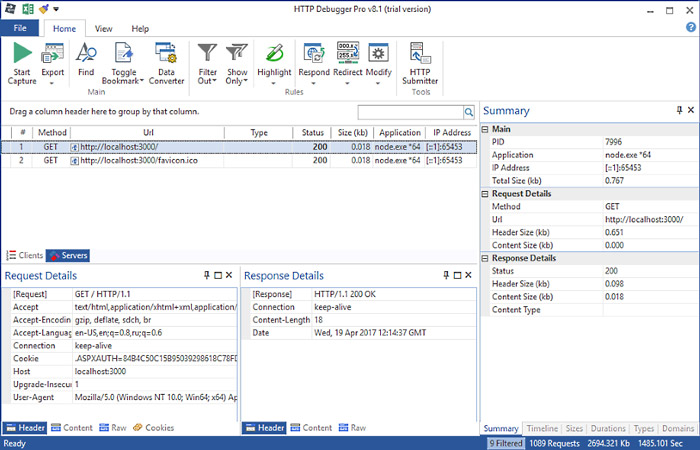Close the Request Details panel
Viewport: 700px width, 450px height.
point(229,275)
